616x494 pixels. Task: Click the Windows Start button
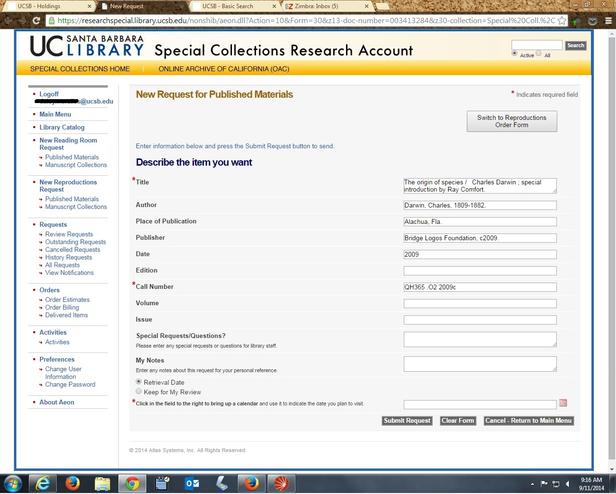[12, 482]
